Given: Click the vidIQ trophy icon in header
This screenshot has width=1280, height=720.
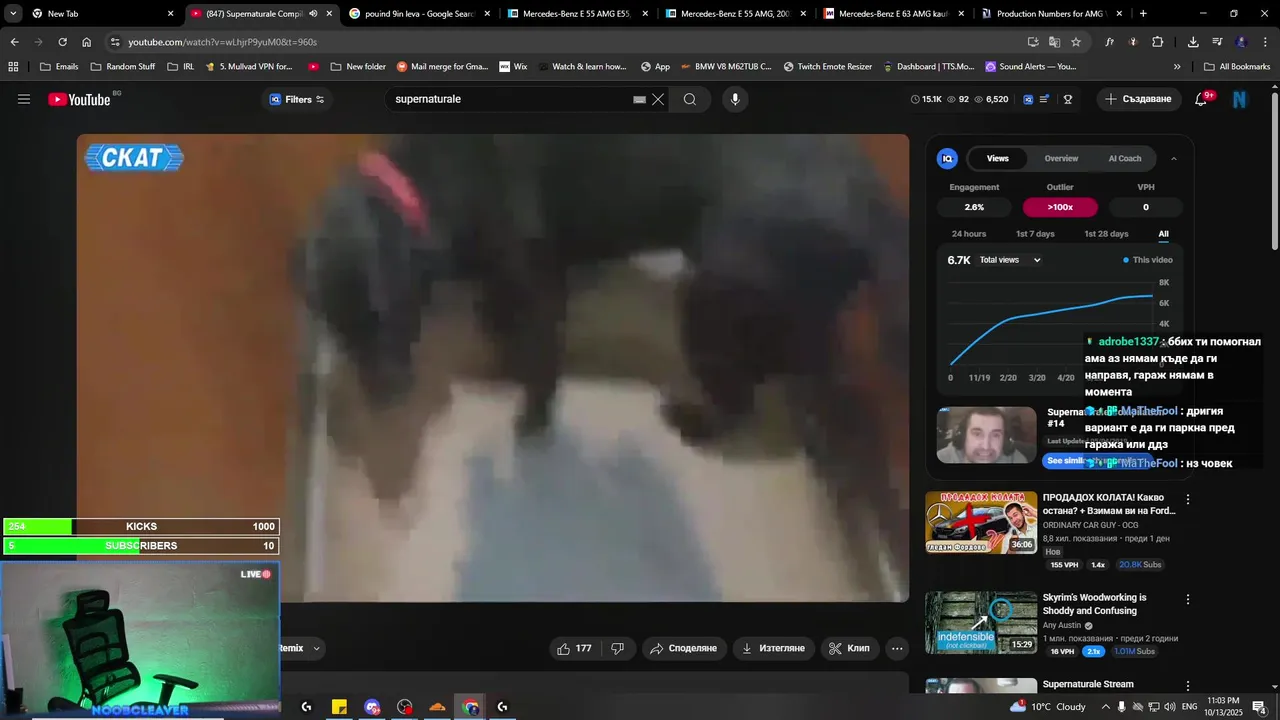Looking at the screenshot, I should click(x=1068, y=99).
